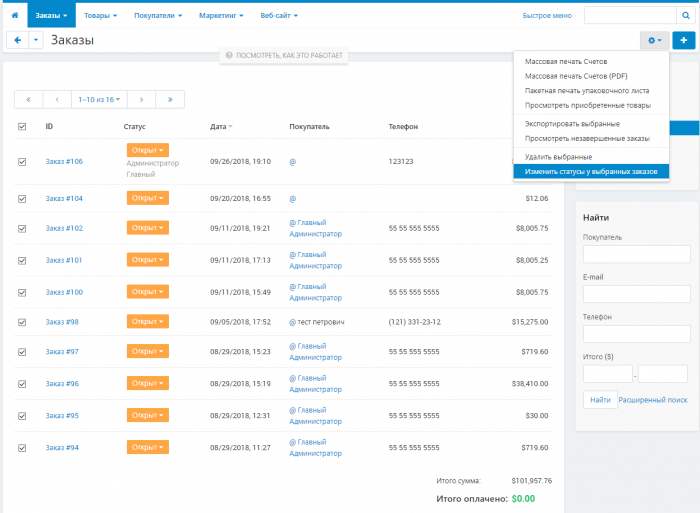
Task: Click the search magnifier icon
Action: tap(686, 16)
